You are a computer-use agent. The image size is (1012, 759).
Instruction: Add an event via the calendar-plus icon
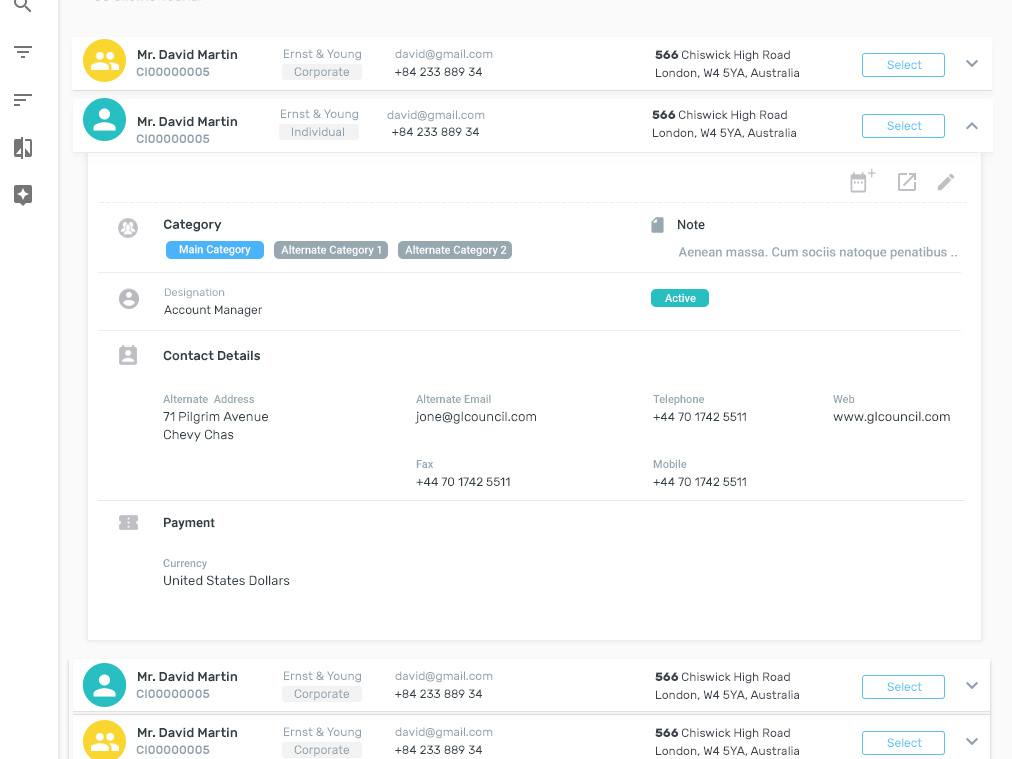(861, 182)
